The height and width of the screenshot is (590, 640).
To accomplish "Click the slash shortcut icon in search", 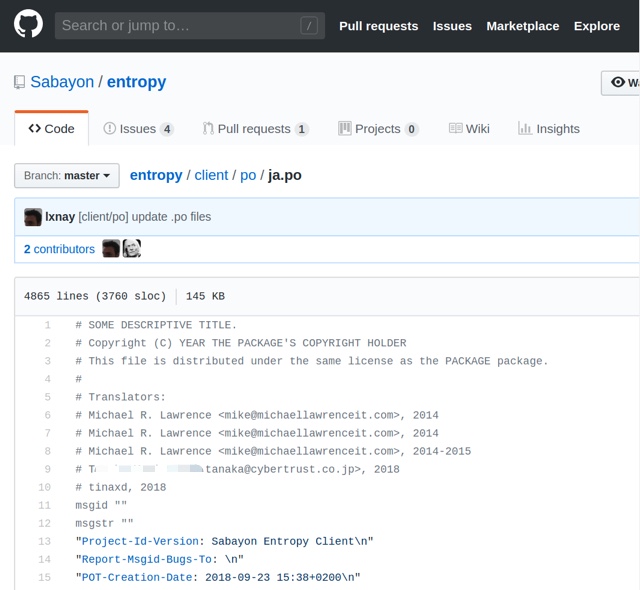I will 309,26.
